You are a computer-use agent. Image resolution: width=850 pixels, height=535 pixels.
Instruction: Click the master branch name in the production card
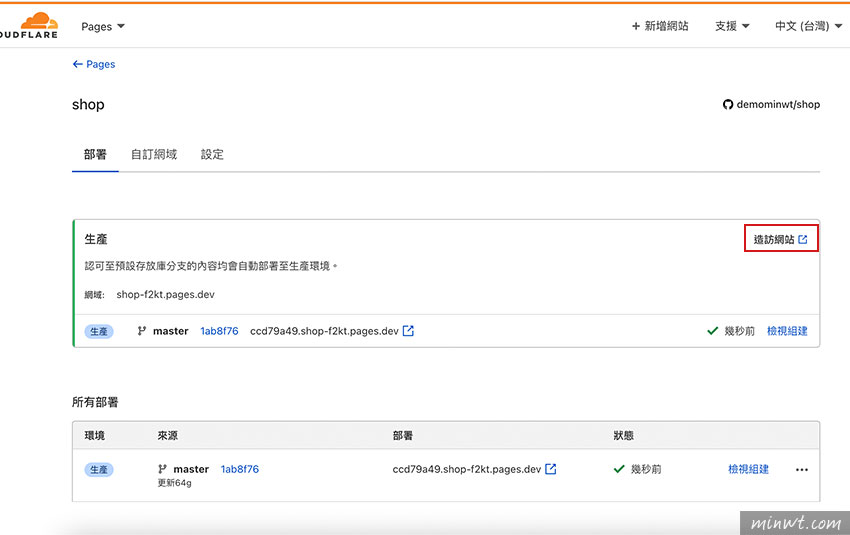click(x=170, y=331)
